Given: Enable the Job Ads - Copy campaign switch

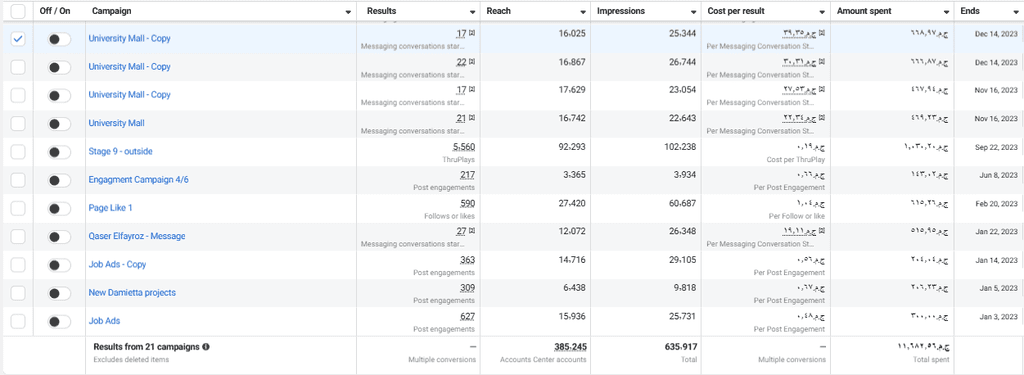Looking at the screenshot, I should [x=59, y=265].
